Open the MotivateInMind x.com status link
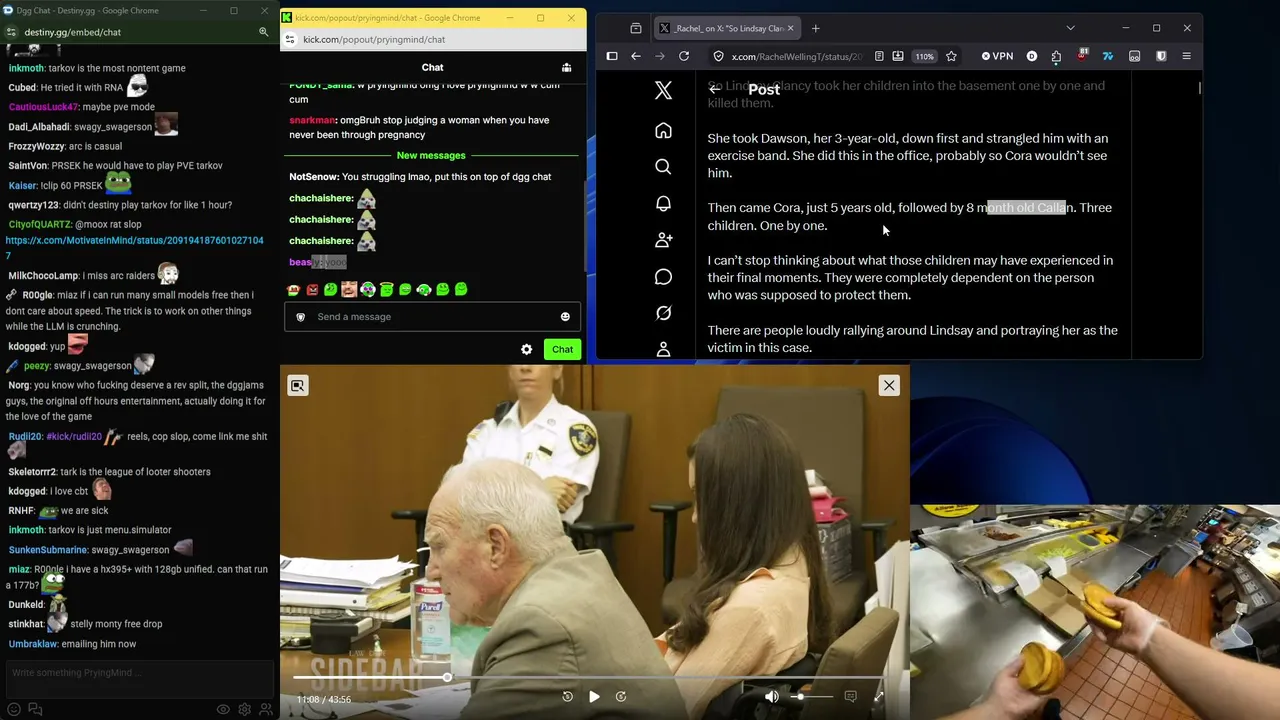The width and height of the screenshot is (1280, 720). click(x=135, y=248)
